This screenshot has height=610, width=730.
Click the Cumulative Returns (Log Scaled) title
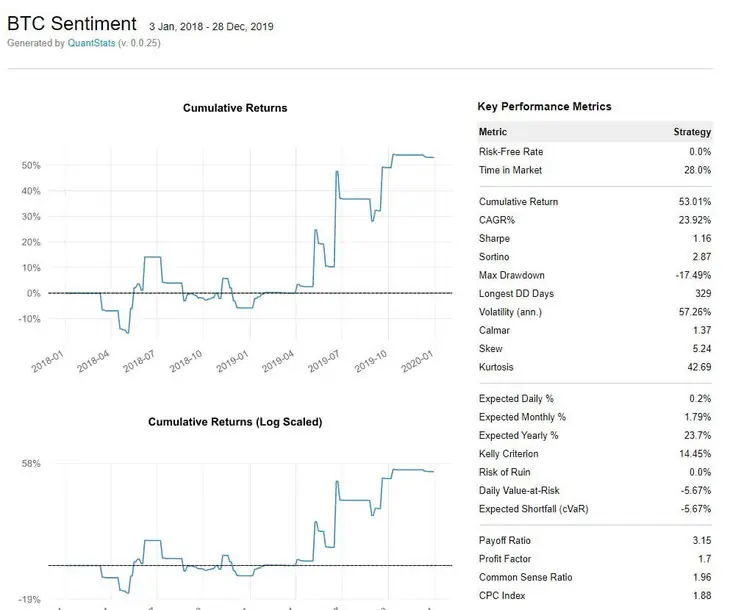pos(235,422)
